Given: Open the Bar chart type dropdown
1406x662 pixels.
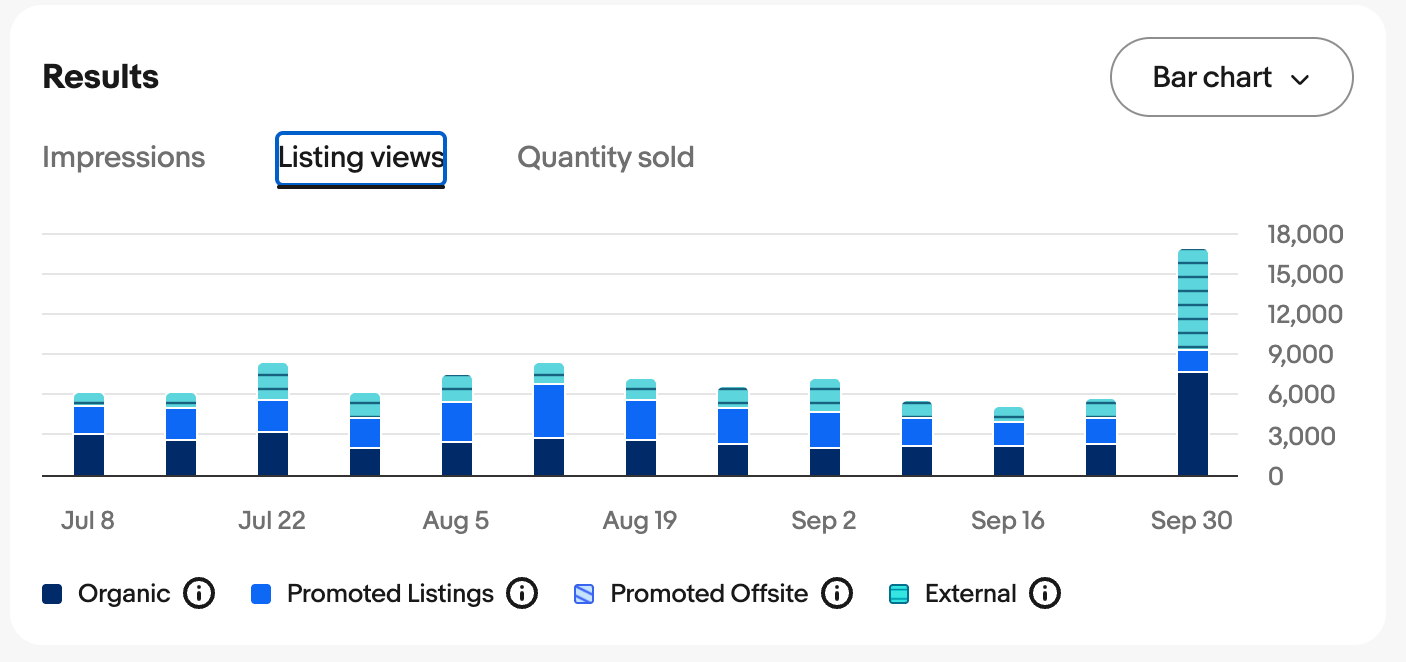Looking at the screenshot, I should 1230,78.
